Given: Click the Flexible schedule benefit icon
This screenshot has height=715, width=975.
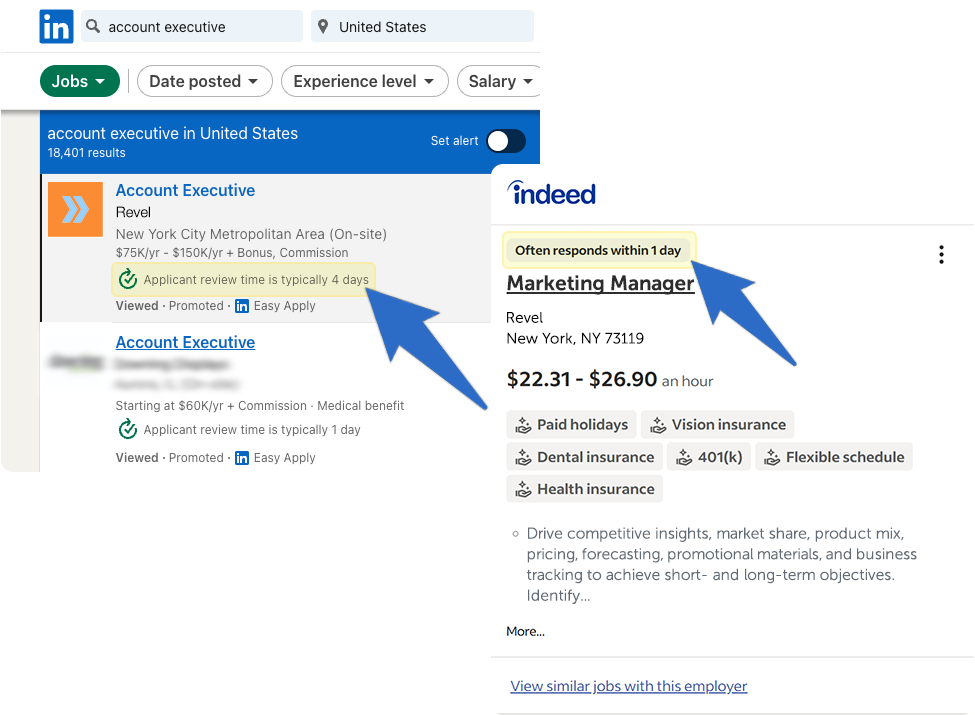Looking at the screenshot, I should tap(772, 458).
